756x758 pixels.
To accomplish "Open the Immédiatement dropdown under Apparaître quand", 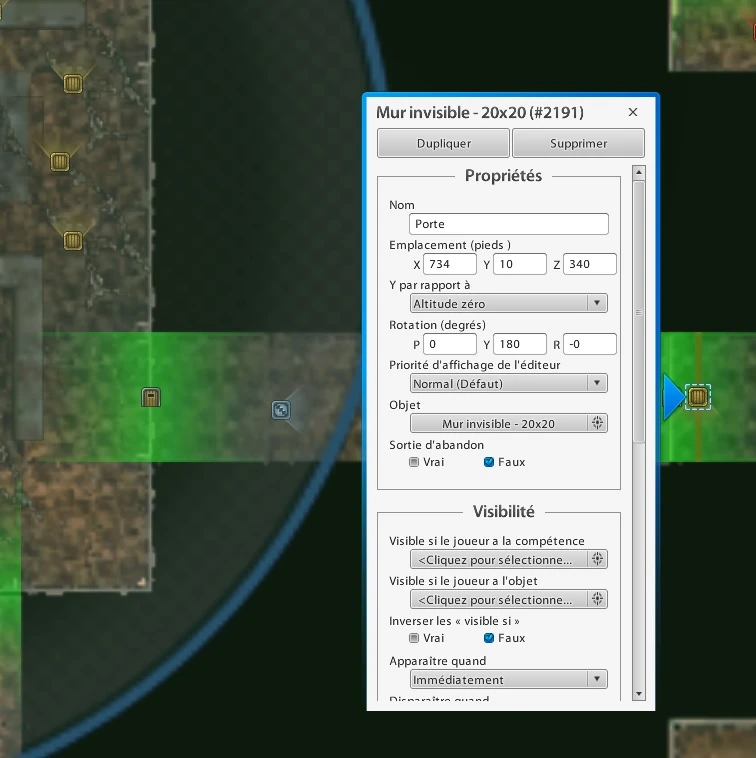I will 509,679.
